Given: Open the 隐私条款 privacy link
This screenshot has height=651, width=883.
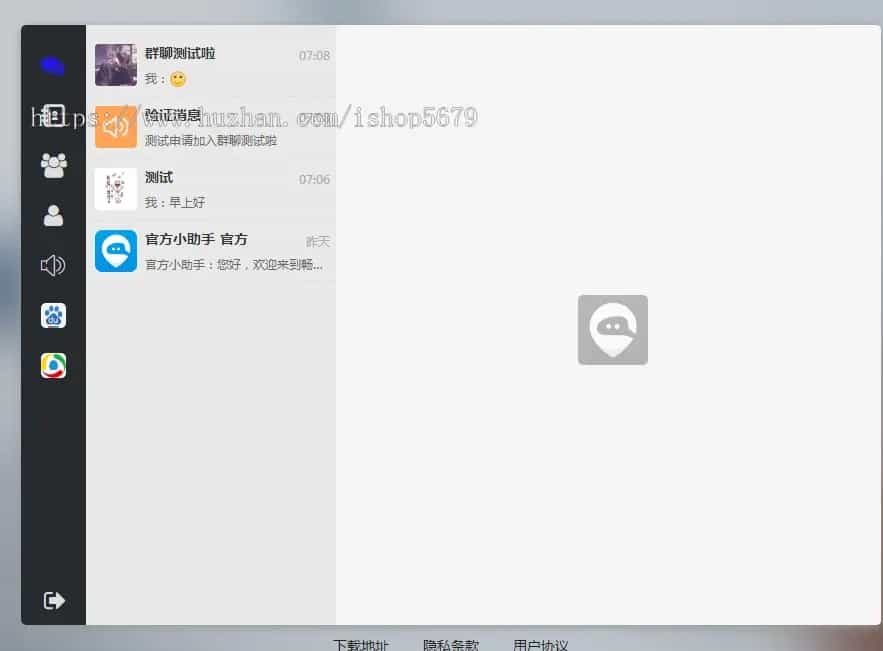Looking at the screenshot, I should click(x=454, y=645).
